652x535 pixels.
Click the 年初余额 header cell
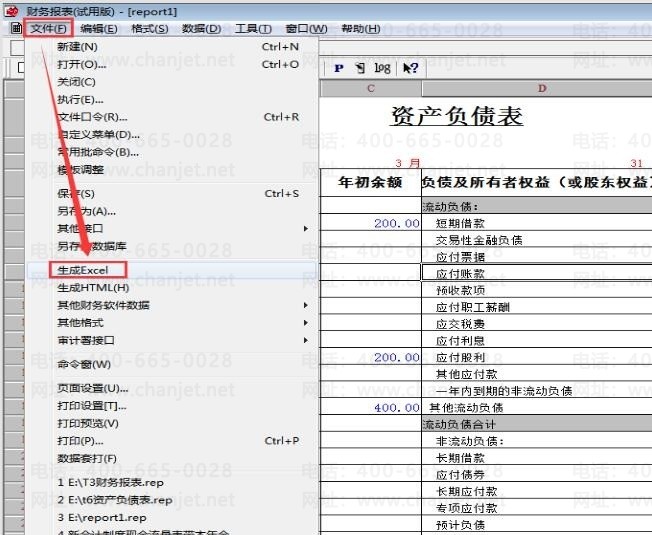point(370,182)
